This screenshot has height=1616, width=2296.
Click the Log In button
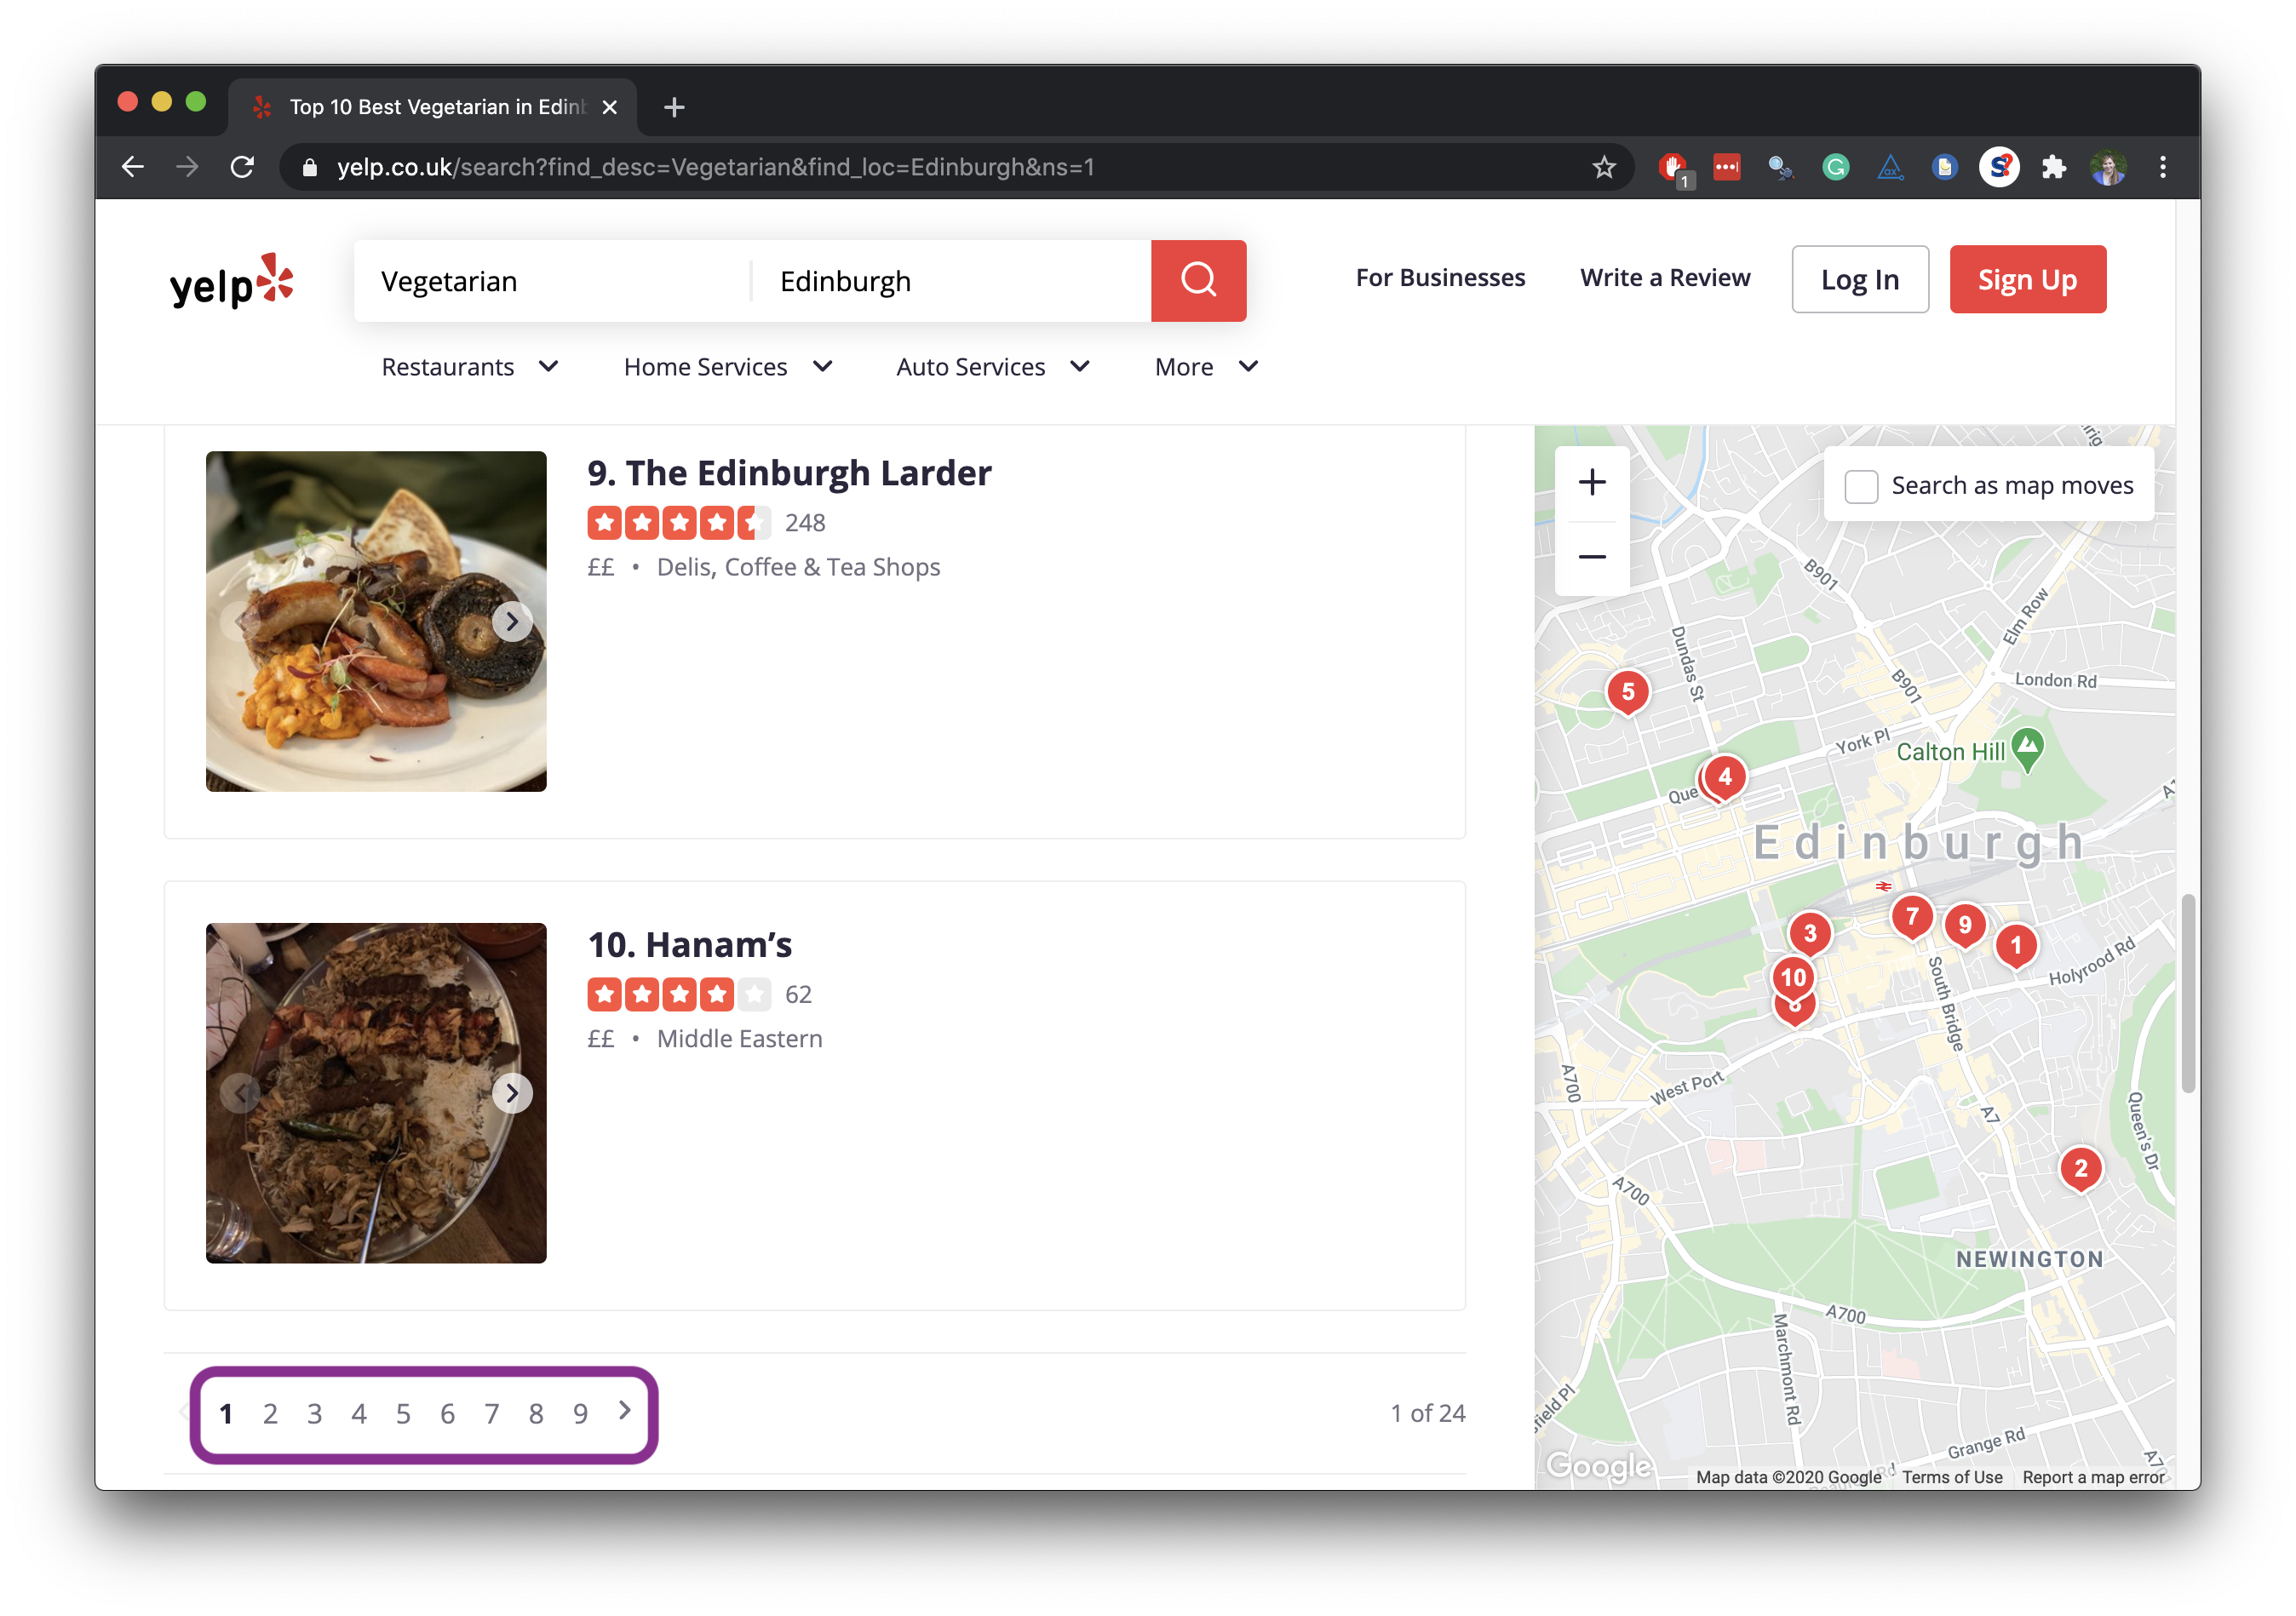(x=1860, y=279)
